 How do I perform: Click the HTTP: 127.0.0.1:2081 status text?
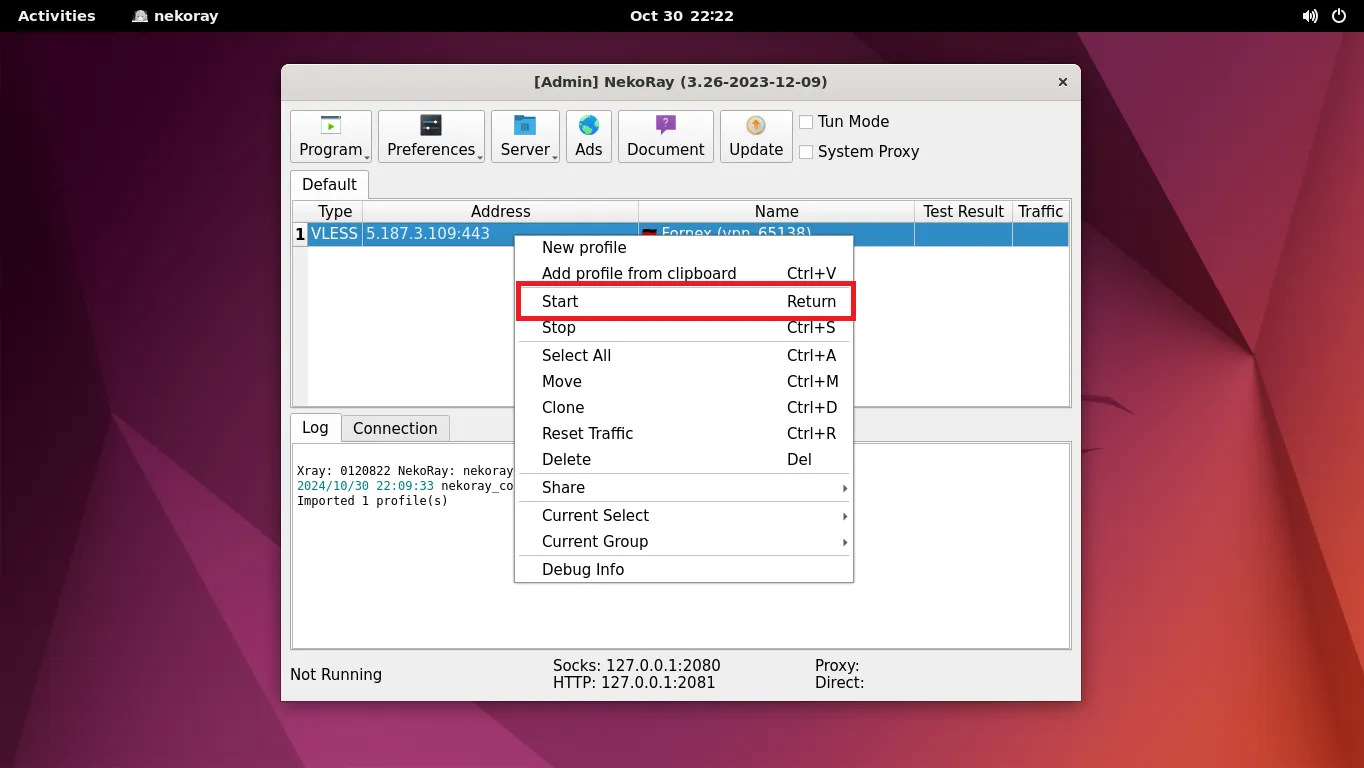tap(634, 683)
